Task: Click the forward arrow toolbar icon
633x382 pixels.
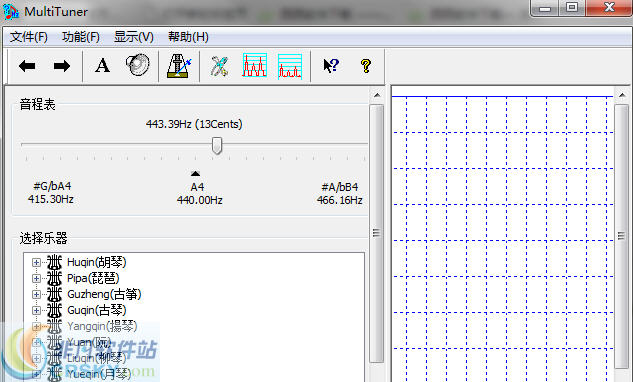Action: (x=61, y=65)
